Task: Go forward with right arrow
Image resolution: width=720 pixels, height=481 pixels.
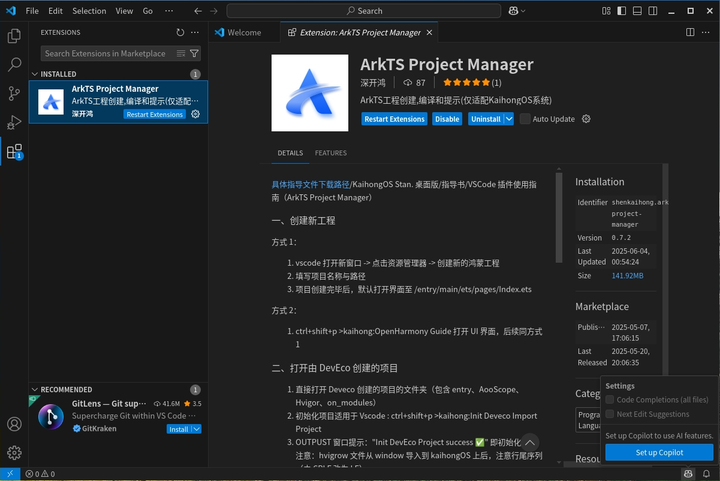Action: click(214, 11)
